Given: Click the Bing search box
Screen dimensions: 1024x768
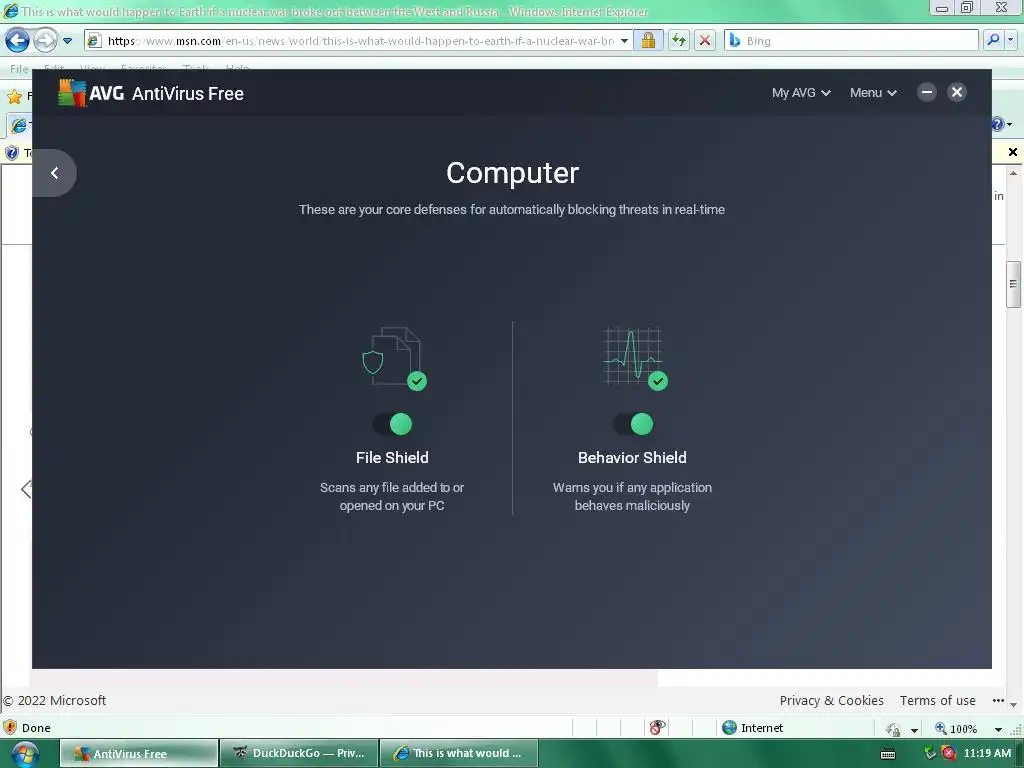Looking at the screenshot, I should tap(851, 40).
